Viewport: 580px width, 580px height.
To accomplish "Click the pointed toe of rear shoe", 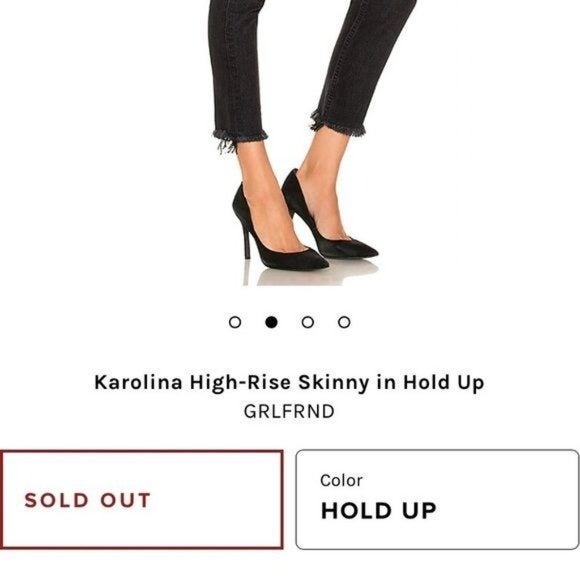I will [x=364, y=252].
